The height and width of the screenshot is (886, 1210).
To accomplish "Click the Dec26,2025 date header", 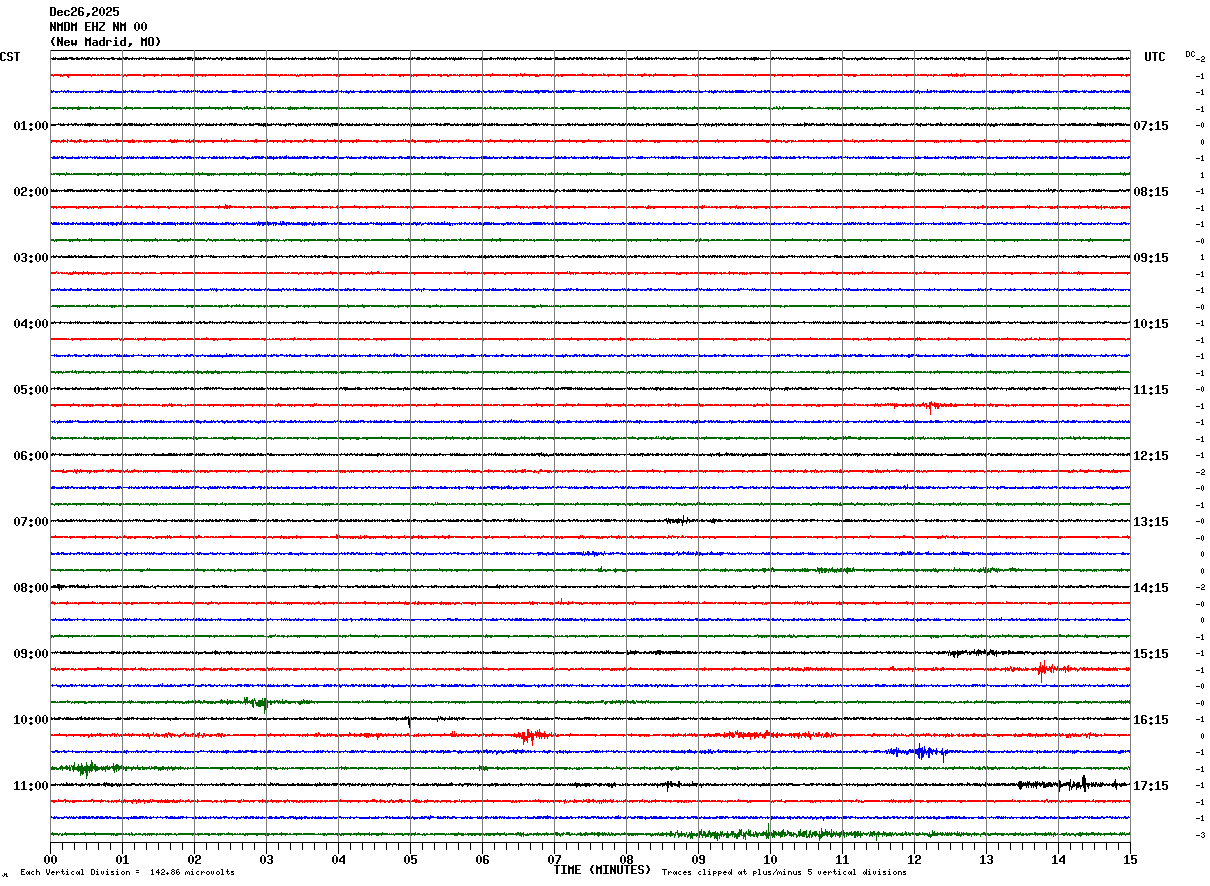I will (84, 12).
